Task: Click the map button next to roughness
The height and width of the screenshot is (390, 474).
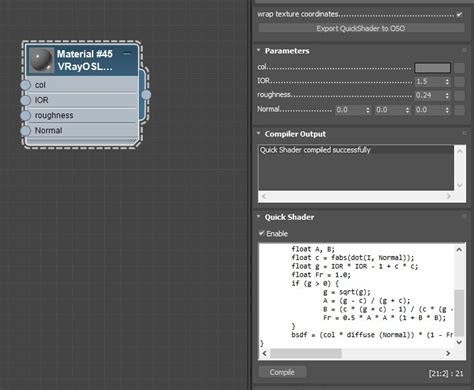Action: click(459, 96)
